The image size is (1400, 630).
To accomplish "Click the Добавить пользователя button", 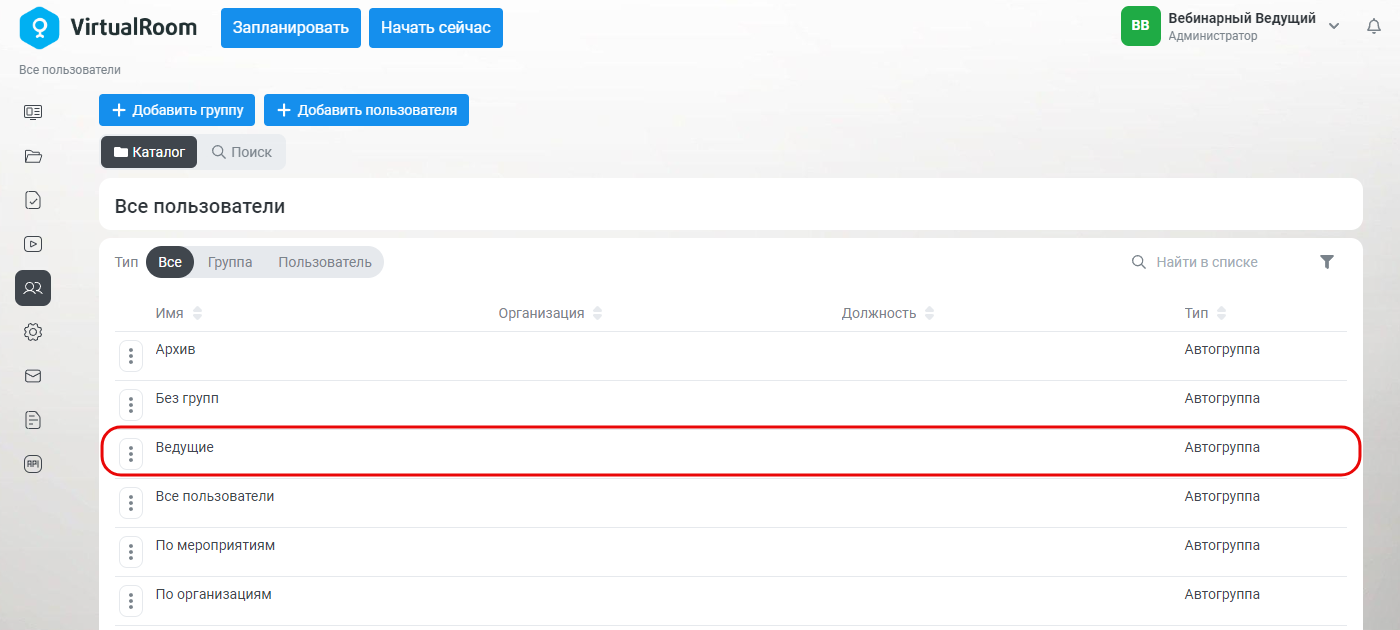I will click(x=366, y=110).
